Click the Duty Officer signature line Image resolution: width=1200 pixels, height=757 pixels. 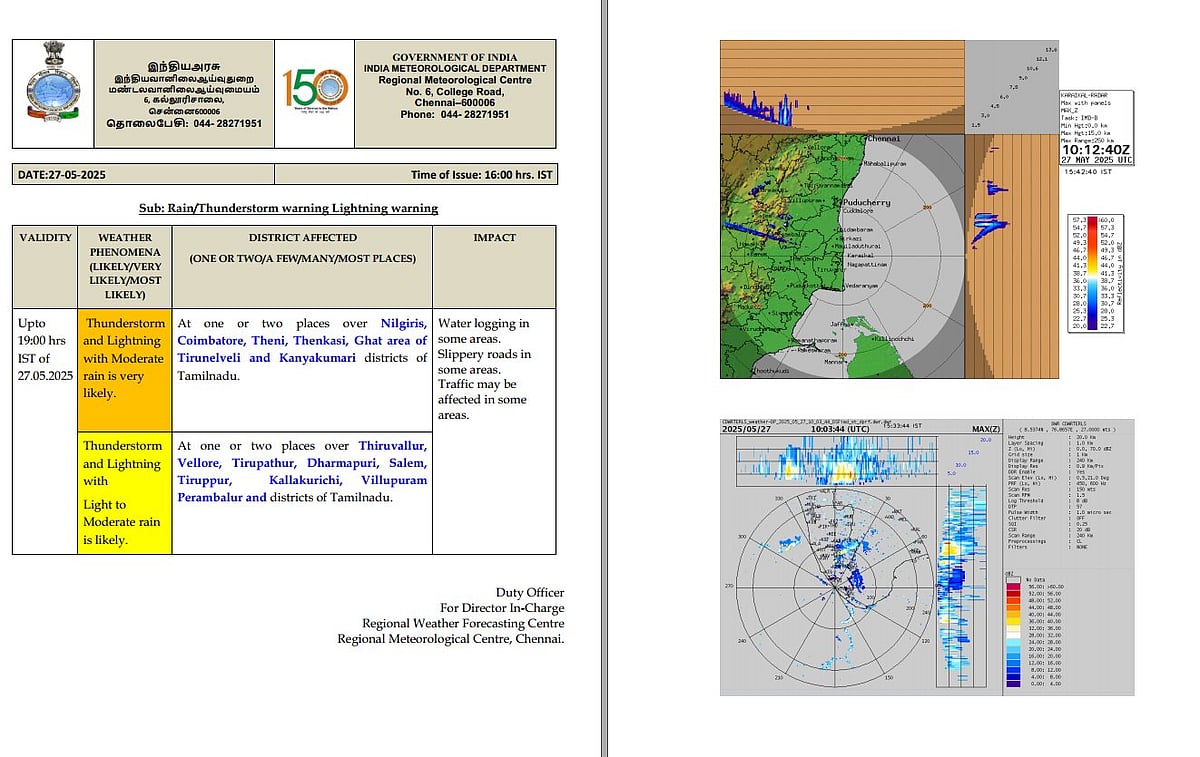[530, 593]
